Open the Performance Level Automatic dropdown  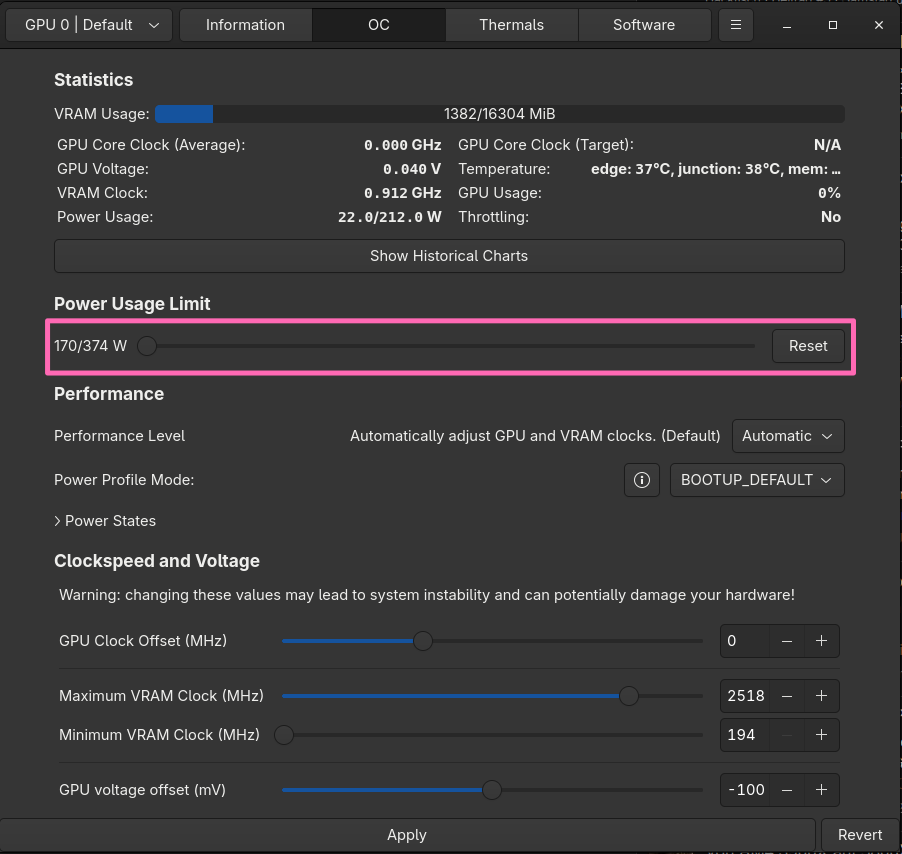point(788,436)
